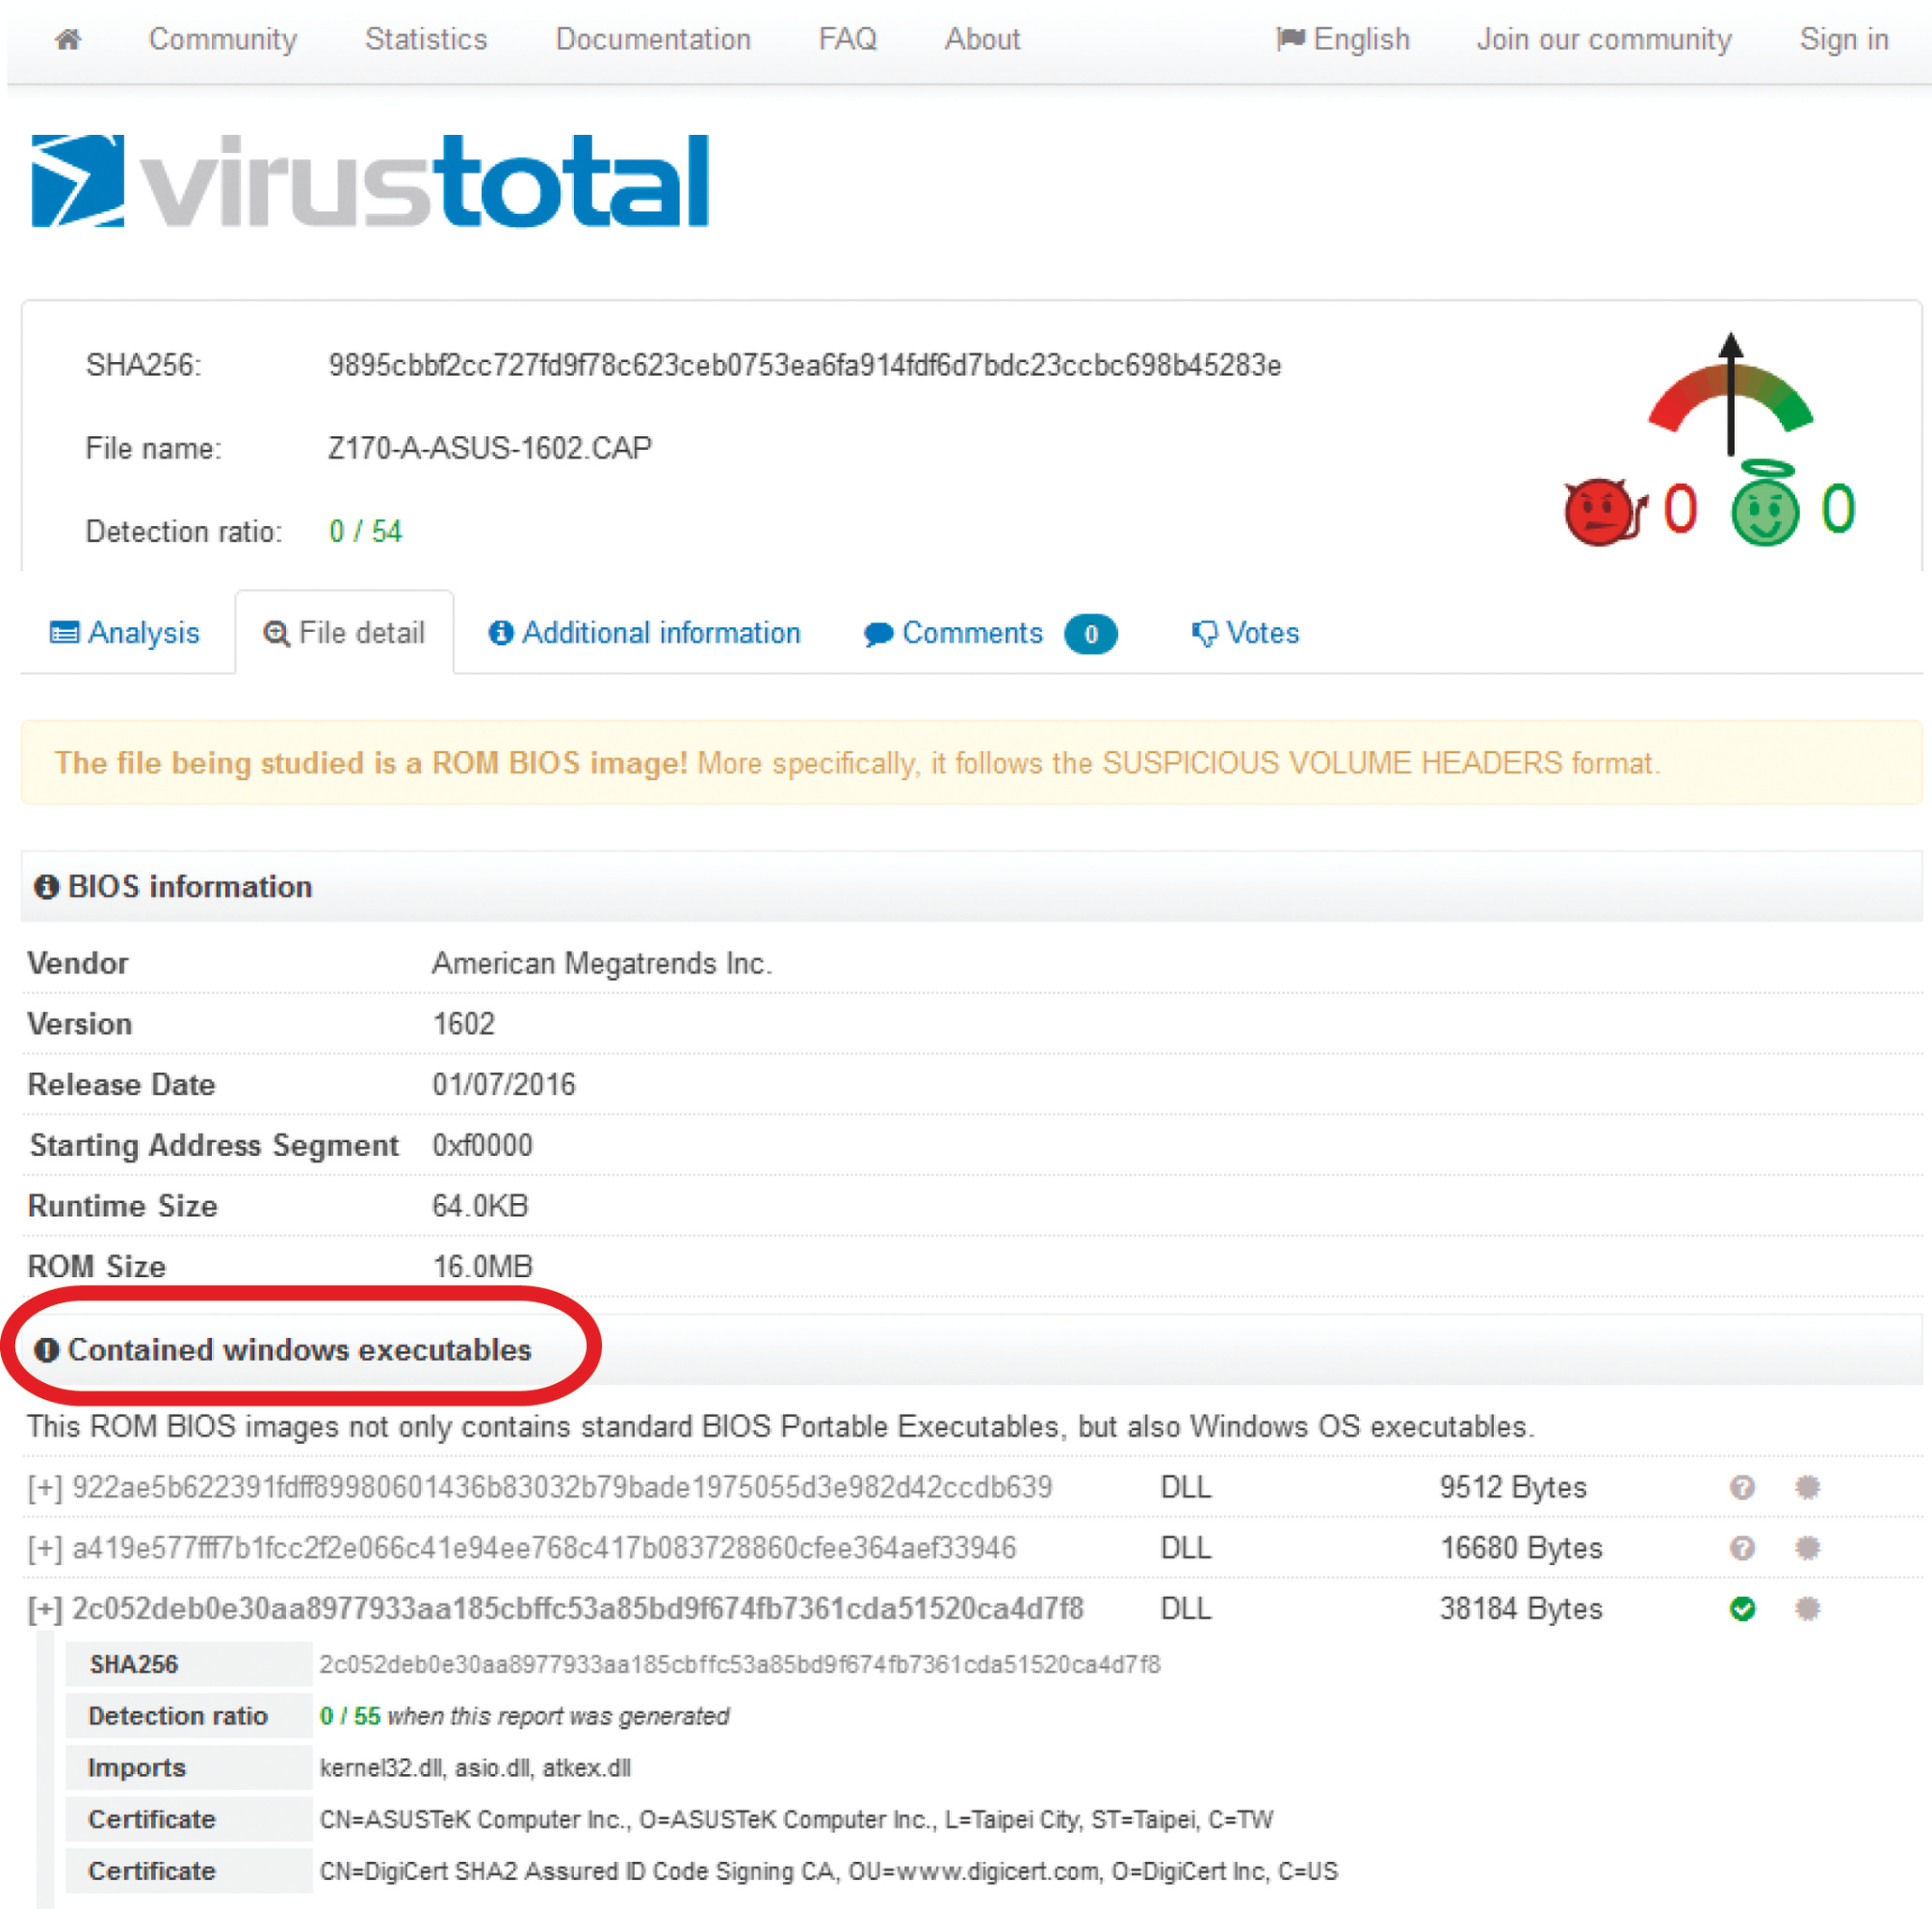1932x1909 pixels.
Task: Click the question mark icon on 9512 Bytes row
Action: tap(1742, 1487)
